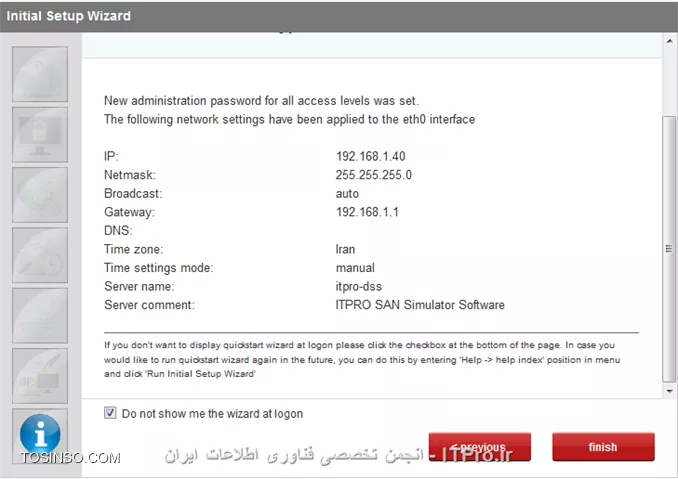Click the red finish button
Image resolution: width=678 pixels, height=479 pixels.
pyautogui.click(x=603, y=447)
